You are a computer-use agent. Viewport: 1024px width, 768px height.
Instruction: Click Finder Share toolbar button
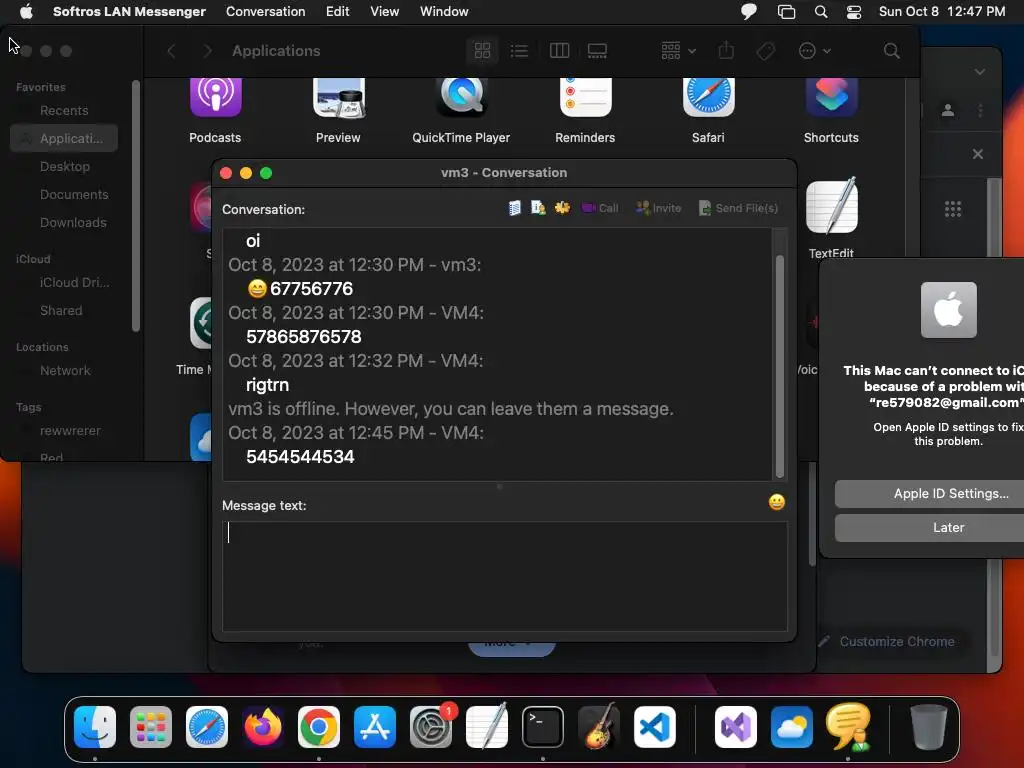726,51
